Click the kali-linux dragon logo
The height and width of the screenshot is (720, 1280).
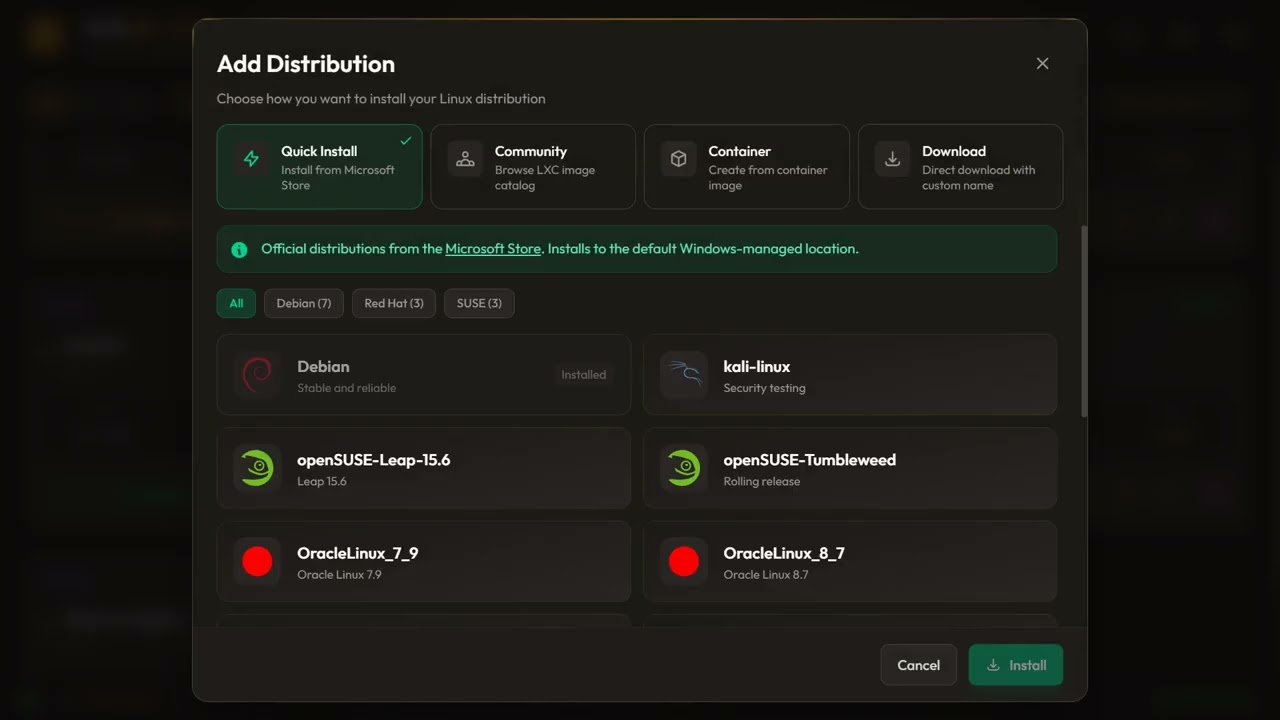click(x=684, y=375)
